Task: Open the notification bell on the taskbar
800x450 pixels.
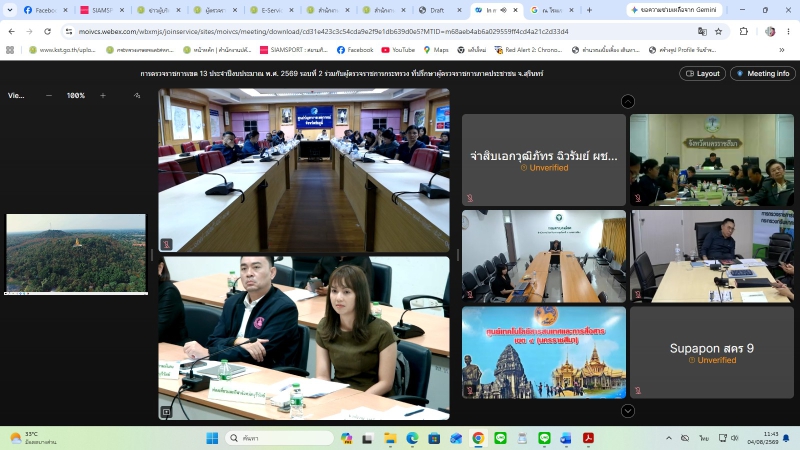Action: [786, 438]
